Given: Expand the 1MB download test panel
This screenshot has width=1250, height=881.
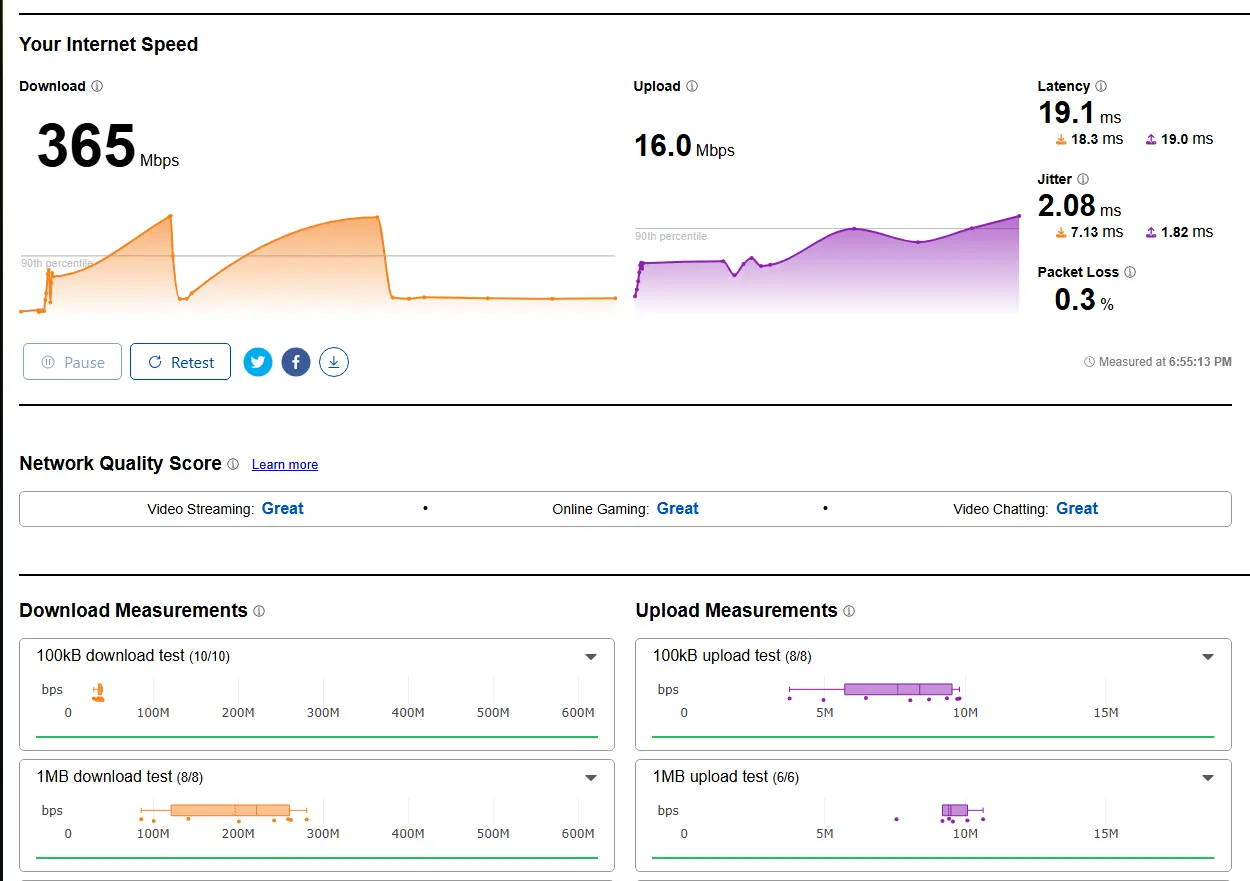Looking at the screenshot, I should tap(591, 778).
